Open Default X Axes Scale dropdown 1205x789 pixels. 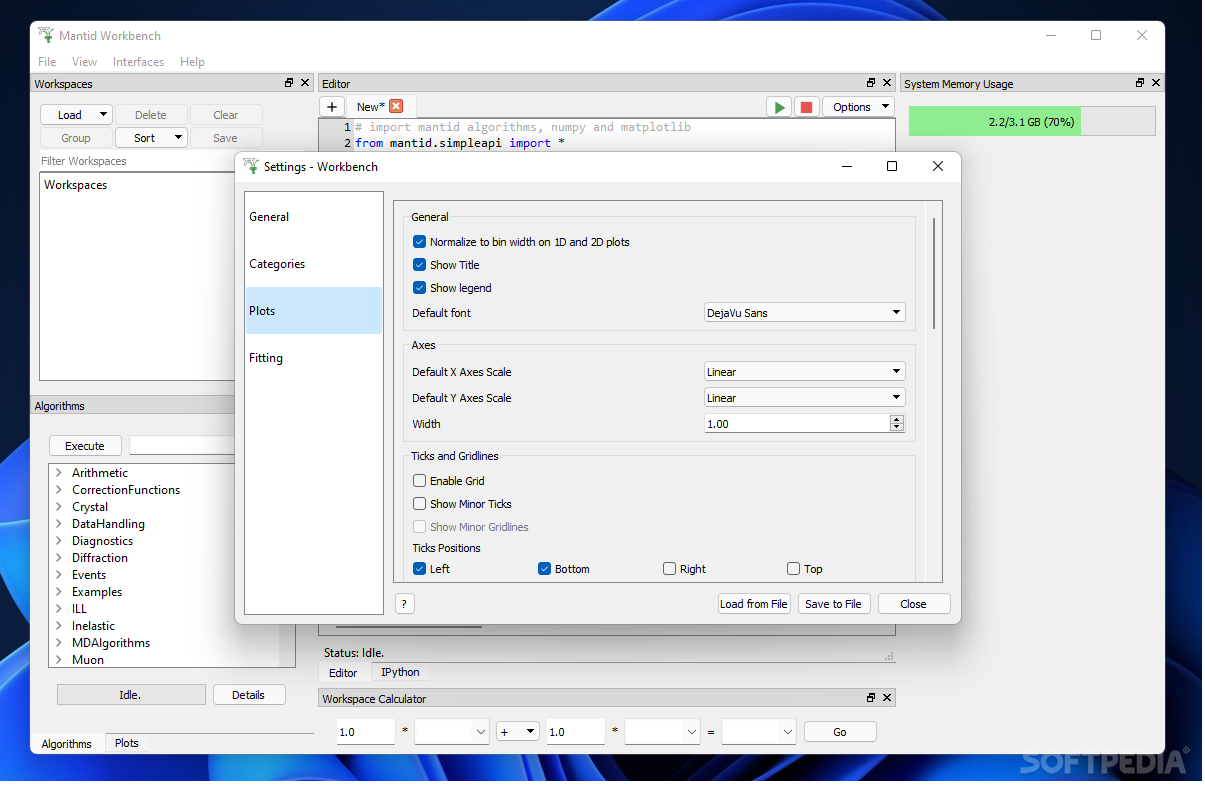coord(804,372)
